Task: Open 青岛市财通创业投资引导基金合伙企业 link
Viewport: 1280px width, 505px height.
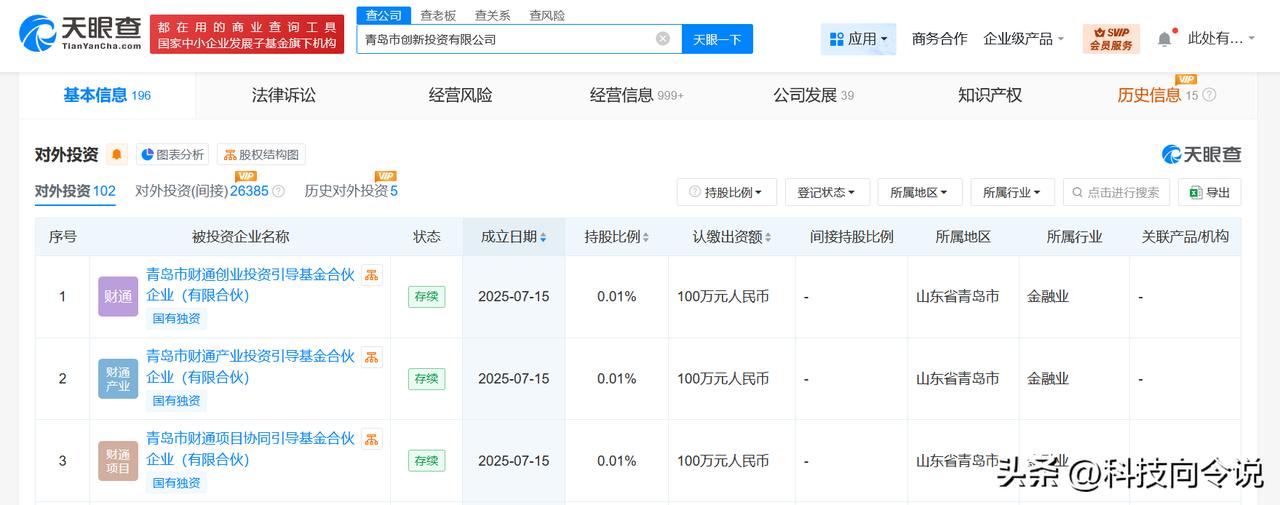Action: (251, 285)
